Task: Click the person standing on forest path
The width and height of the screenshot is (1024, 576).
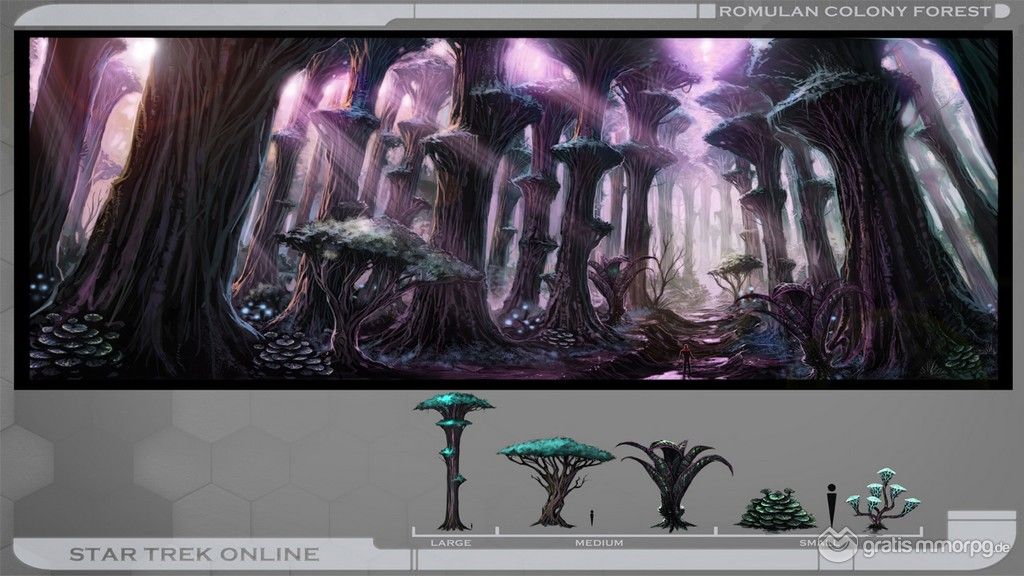Action: 684,360
